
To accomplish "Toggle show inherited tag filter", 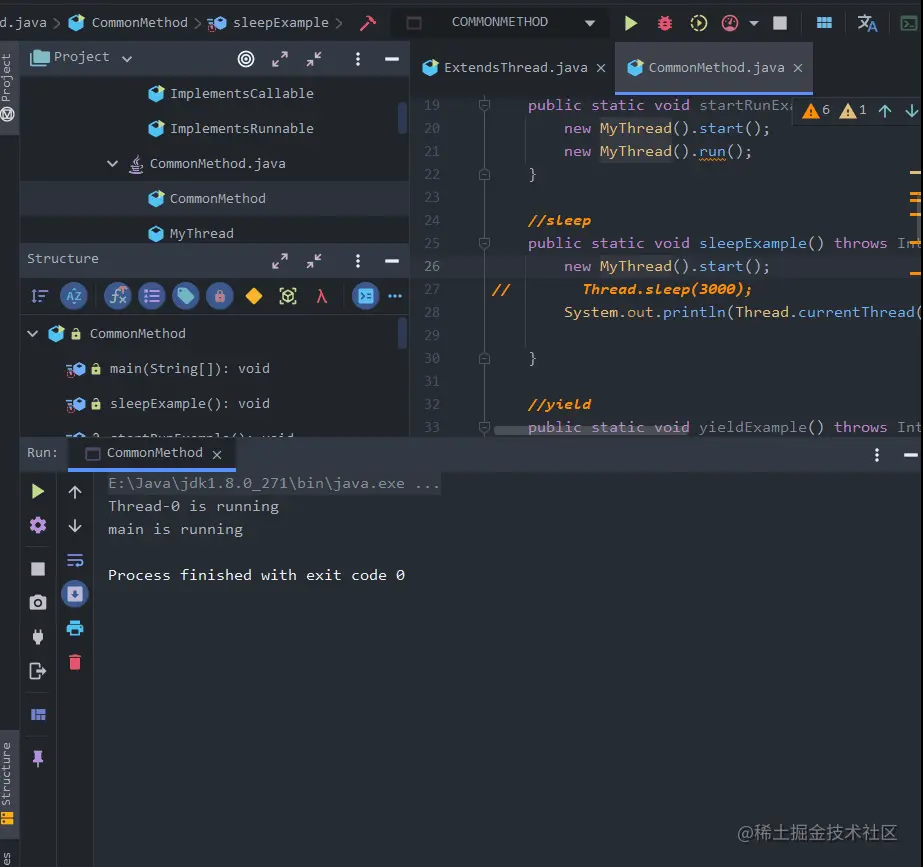I will click(186, 296).
